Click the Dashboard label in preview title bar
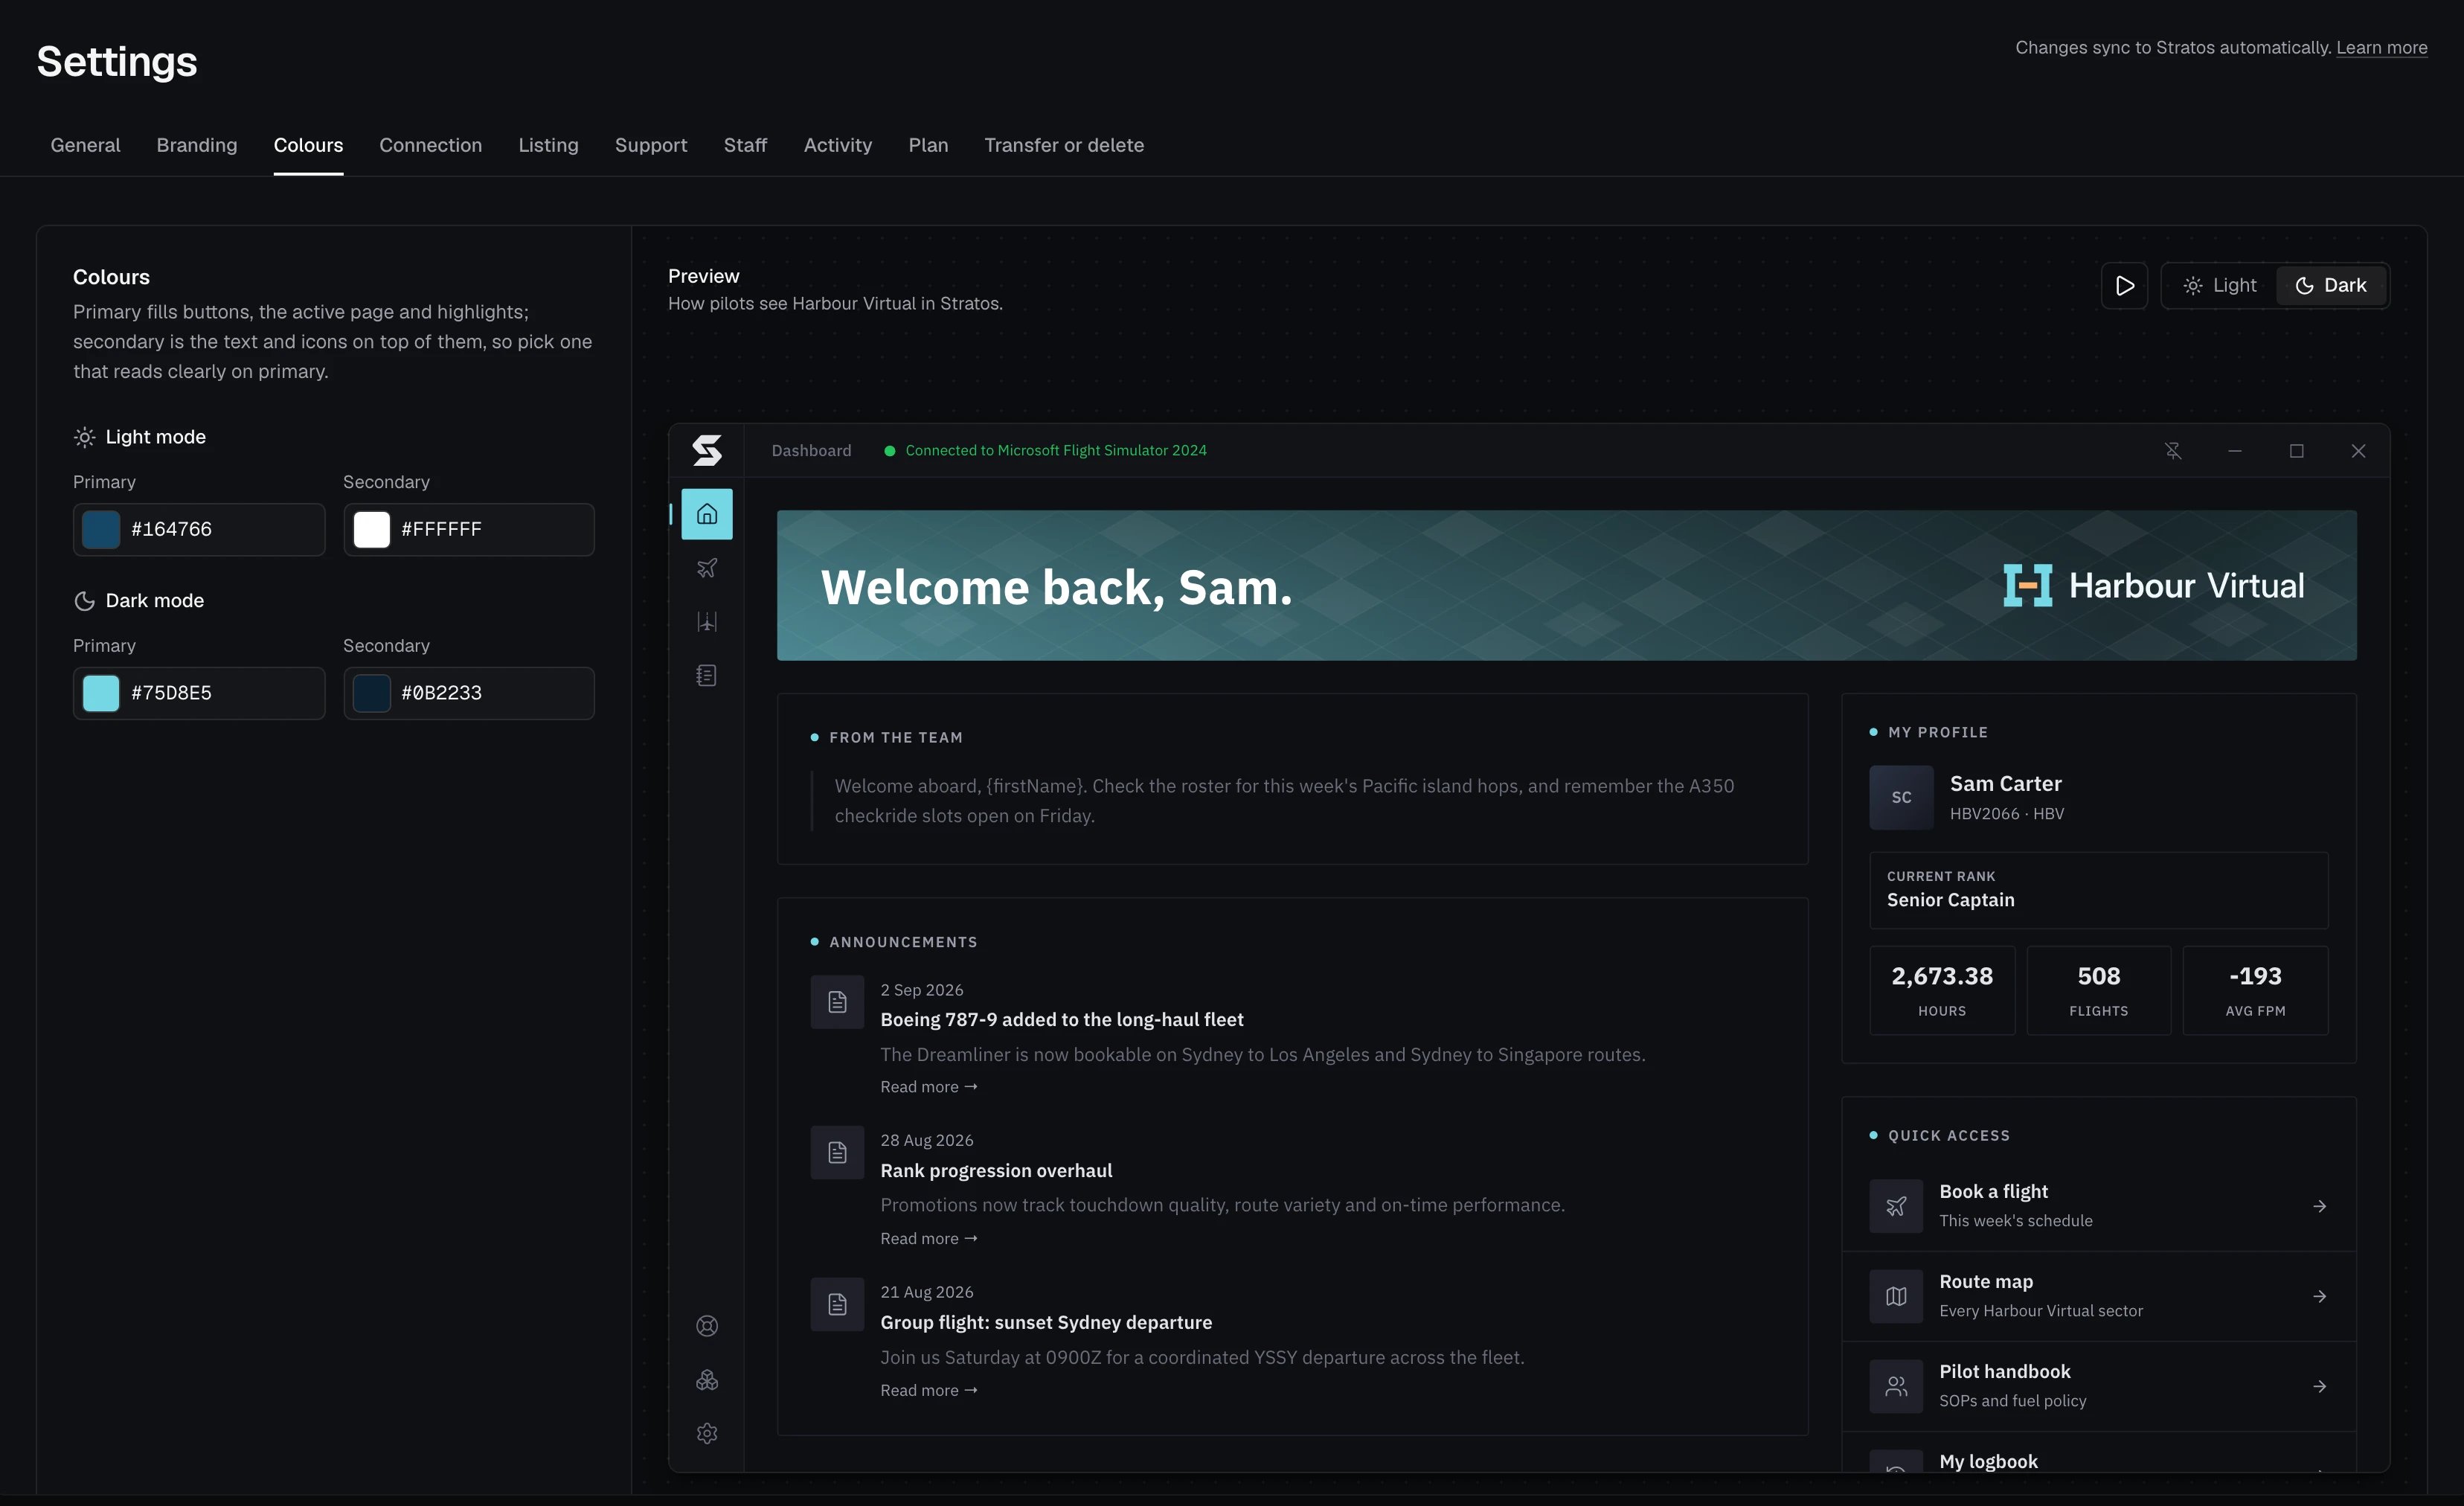Viewport: 2464px width, 1506px height. click(x=811, y=451)
